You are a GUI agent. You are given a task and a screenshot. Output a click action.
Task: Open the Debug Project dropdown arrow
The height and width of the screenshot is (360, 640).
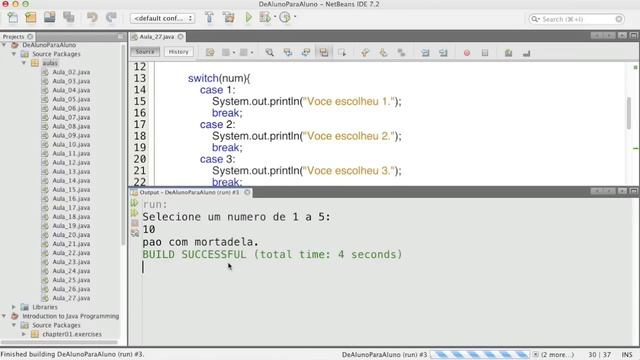point(275,17)
